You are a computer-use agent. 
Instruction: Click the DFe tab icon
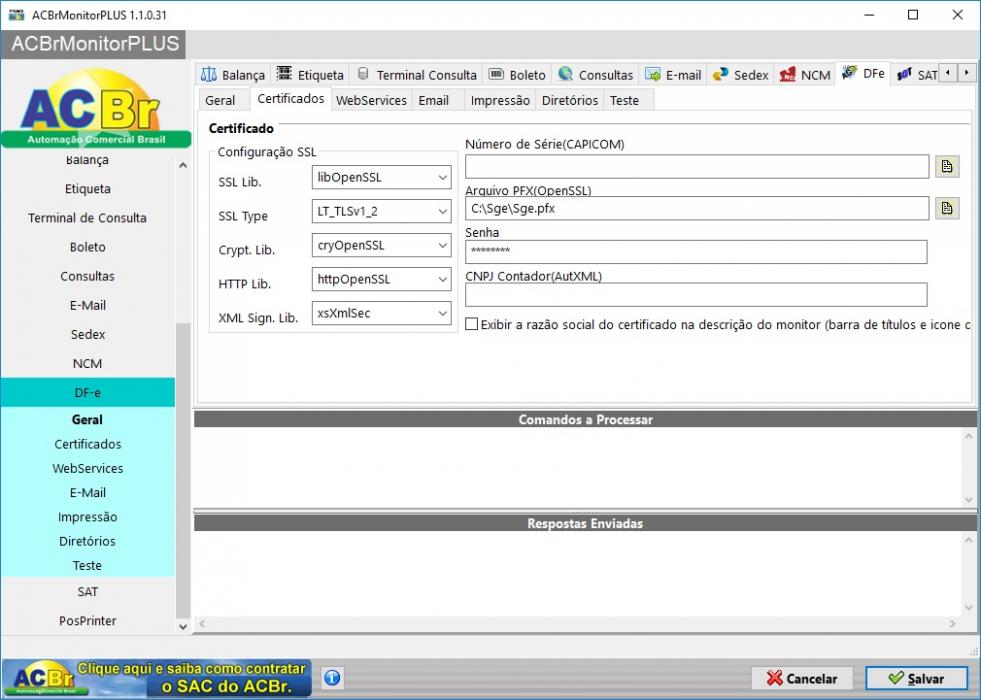click(850, 73)
